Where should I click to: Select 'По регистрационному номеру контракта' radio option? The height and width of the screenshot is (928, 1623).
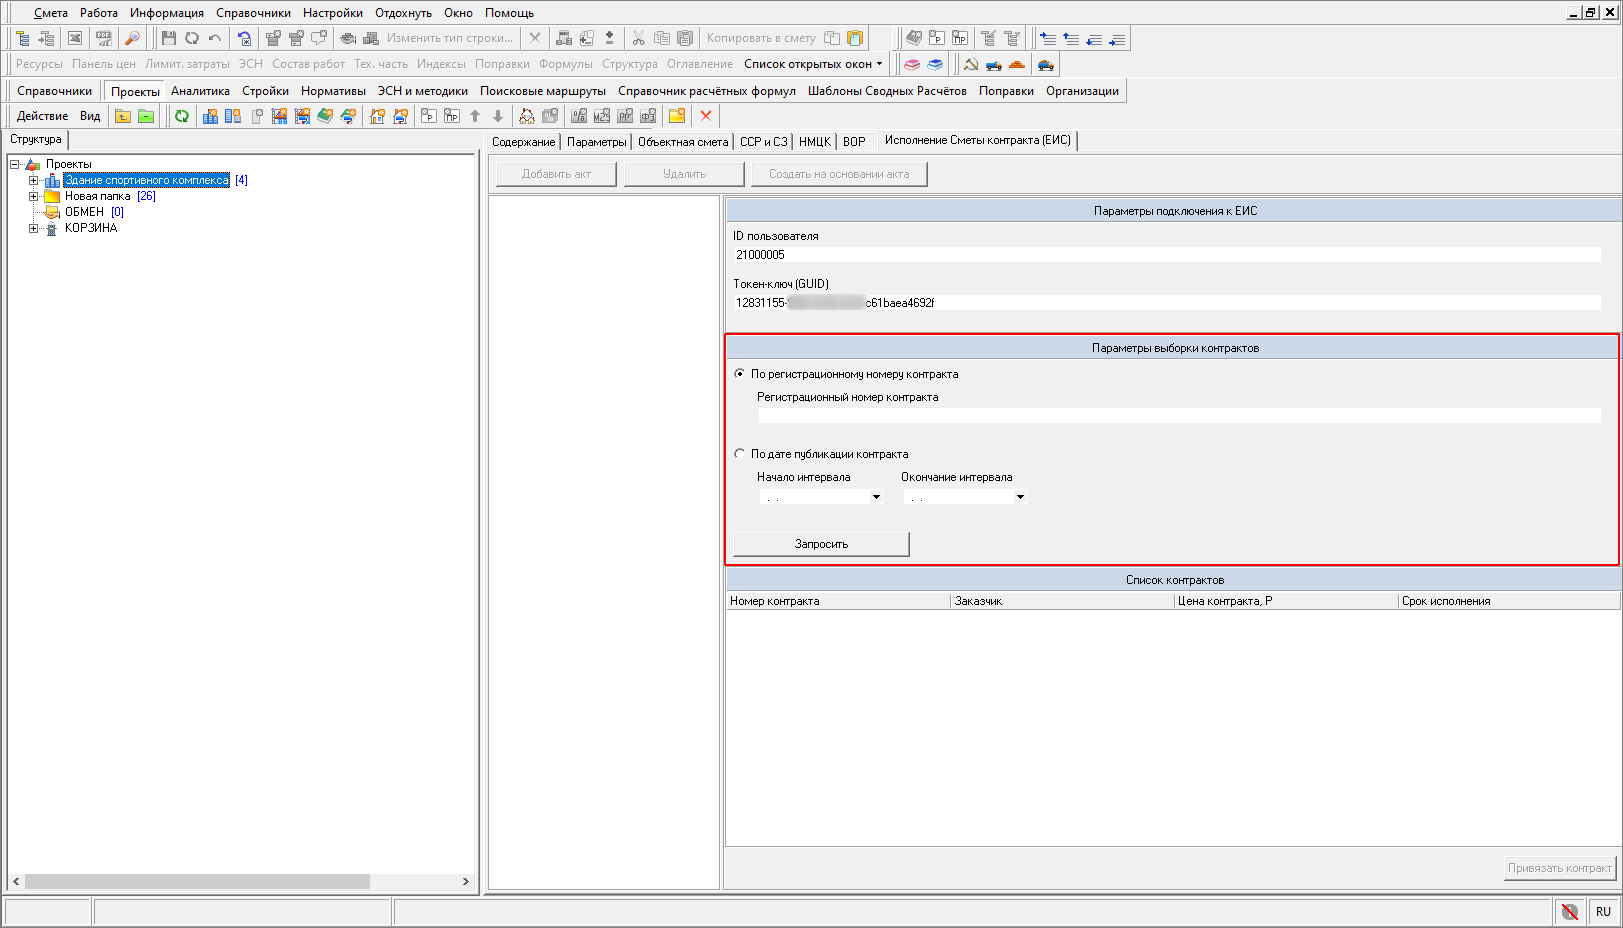point(740,374)
